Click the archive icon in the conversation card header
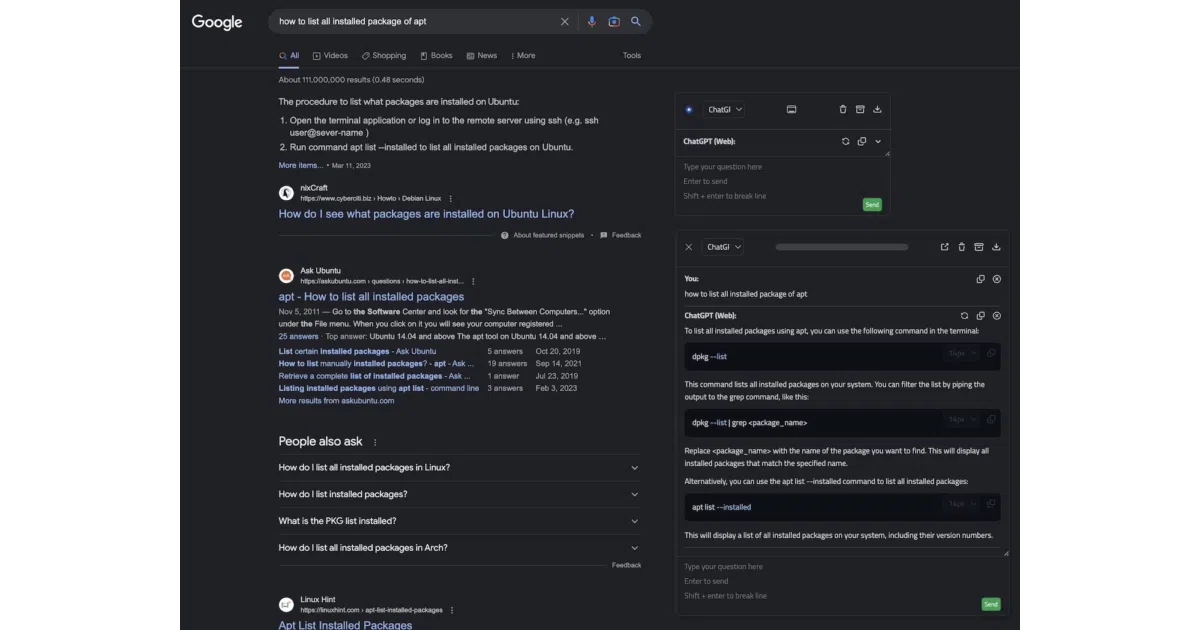Viewport: 1200px width, 630px height. click(x=979, y=247)
